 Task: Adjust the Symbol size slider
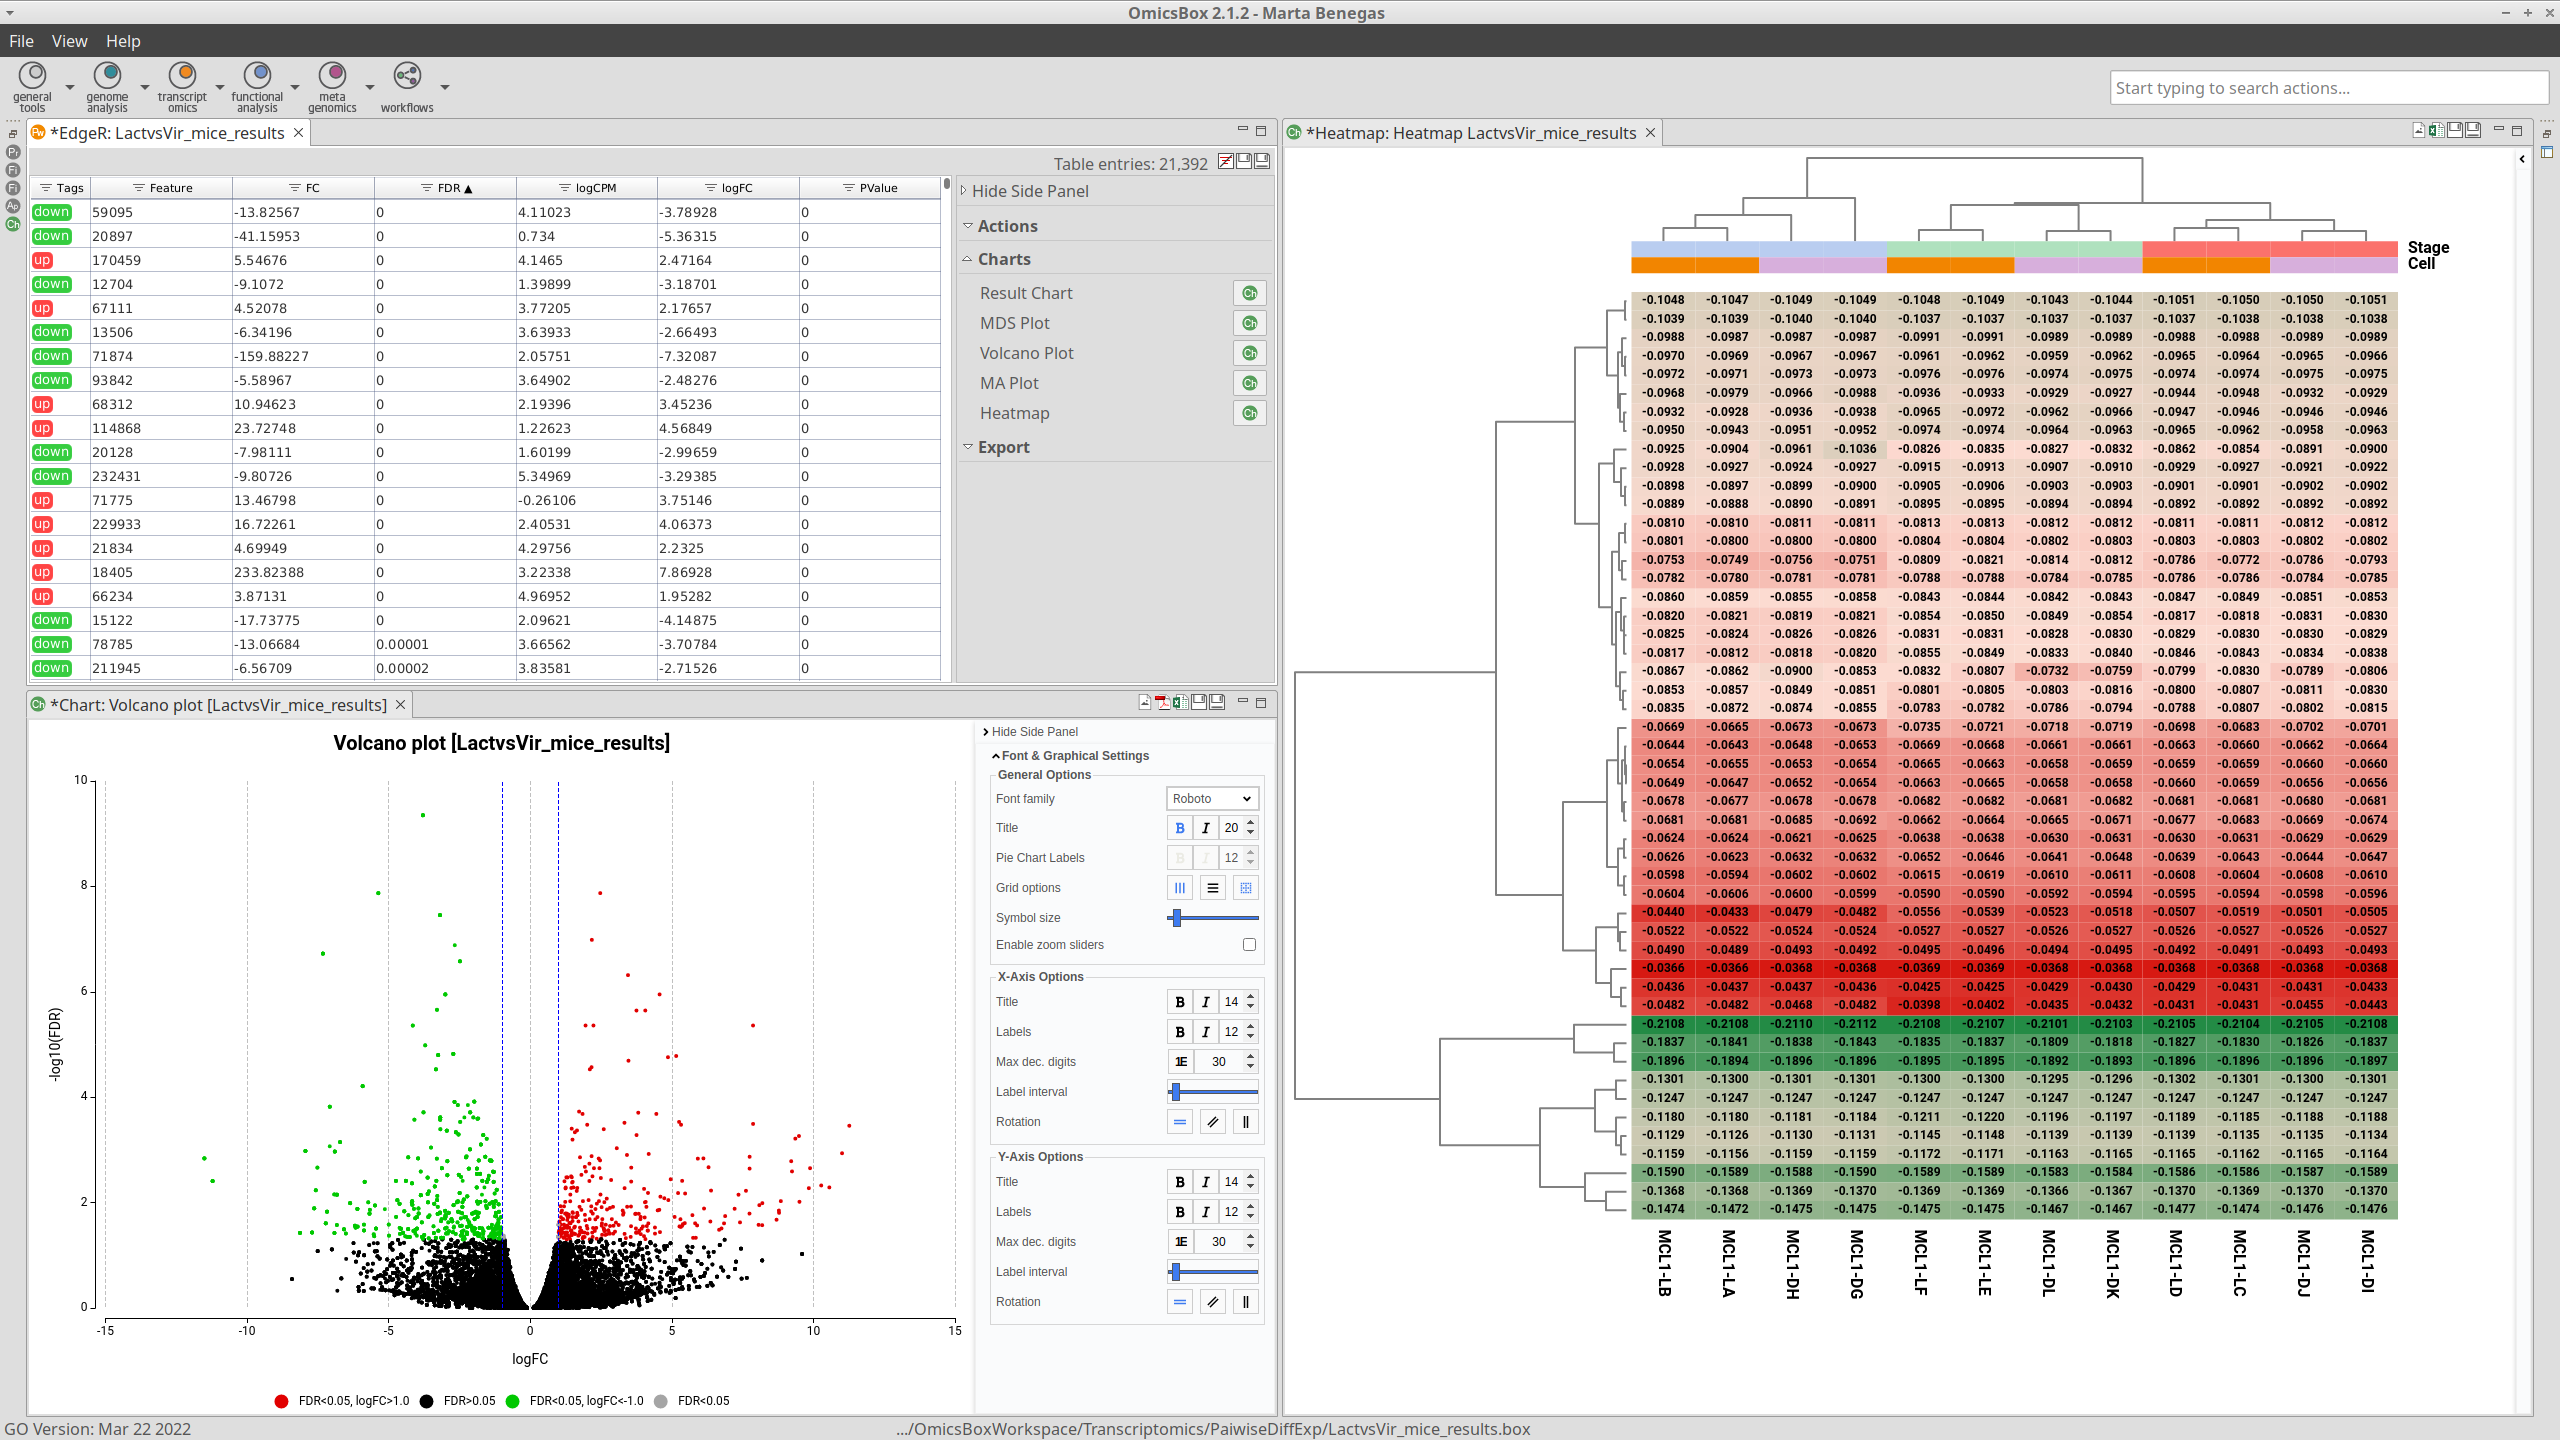[x=1177, y=918]
